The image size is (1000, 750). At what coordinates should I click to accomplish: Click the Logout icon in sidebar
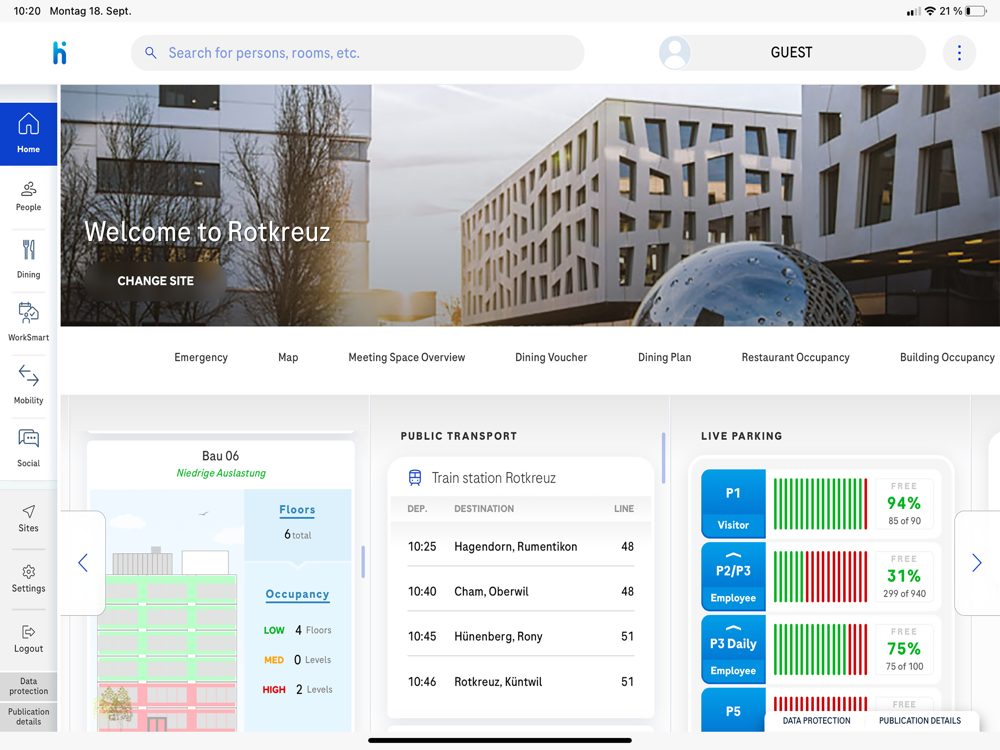click(28, 632)
